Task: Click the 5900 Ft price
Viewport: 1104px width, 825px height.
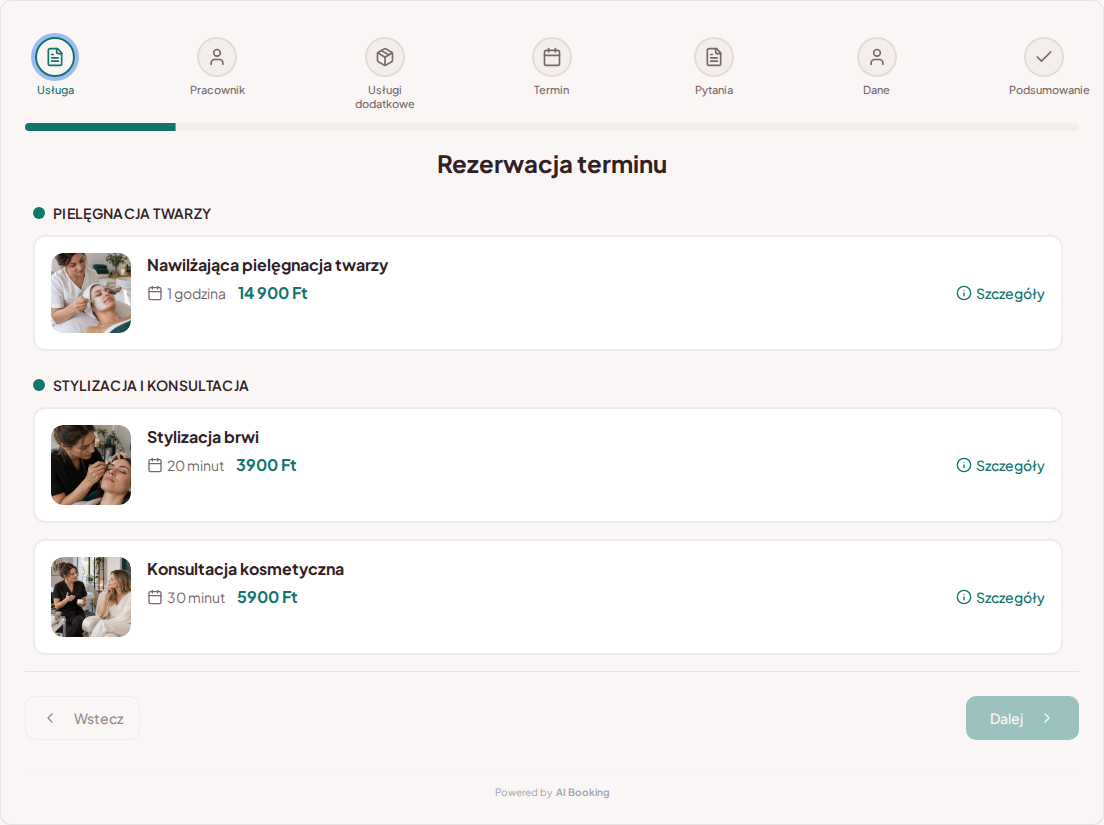Action: [x=268, y=597]
